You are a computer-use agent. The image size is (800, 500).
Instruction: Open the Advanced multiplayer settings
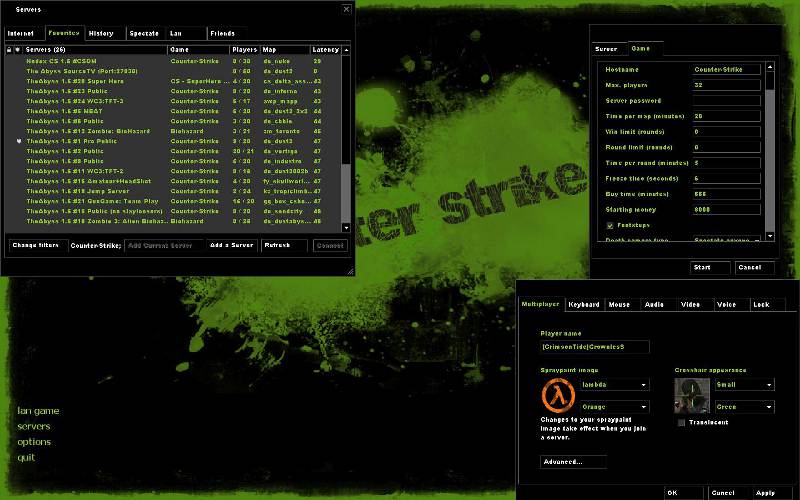pos(573,462)
